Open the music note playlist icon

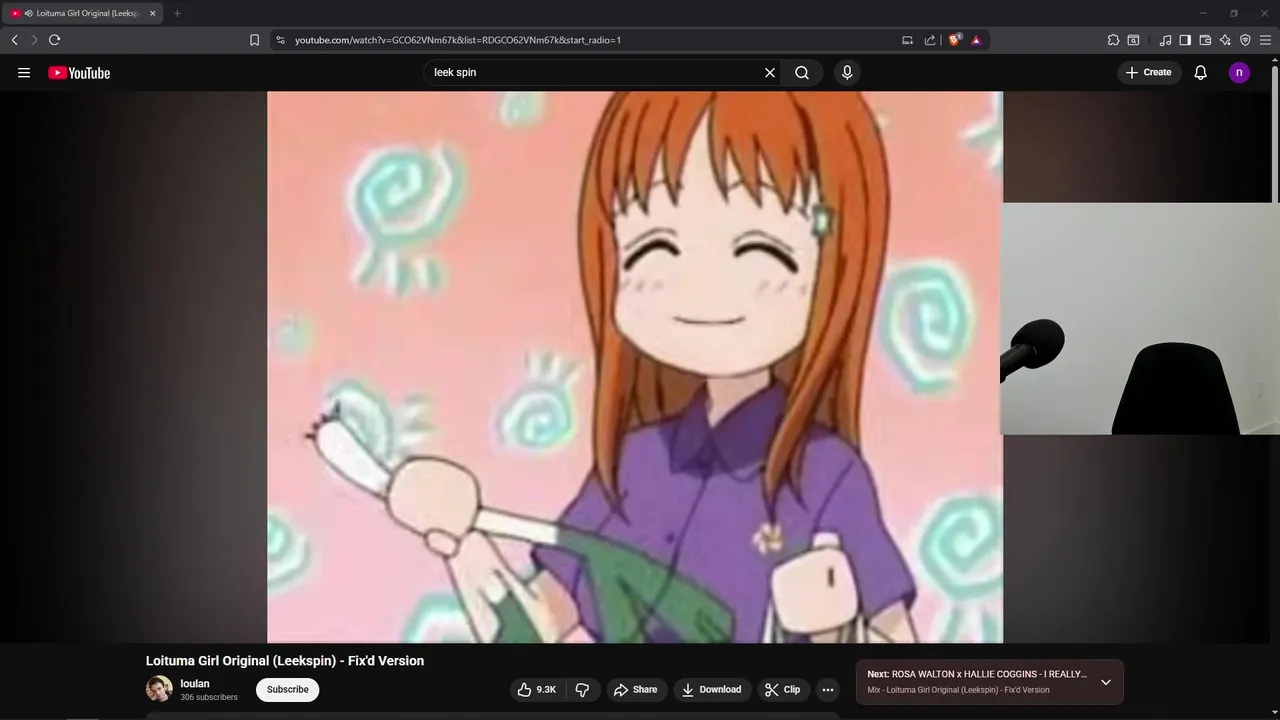(x=1165, y=40)
